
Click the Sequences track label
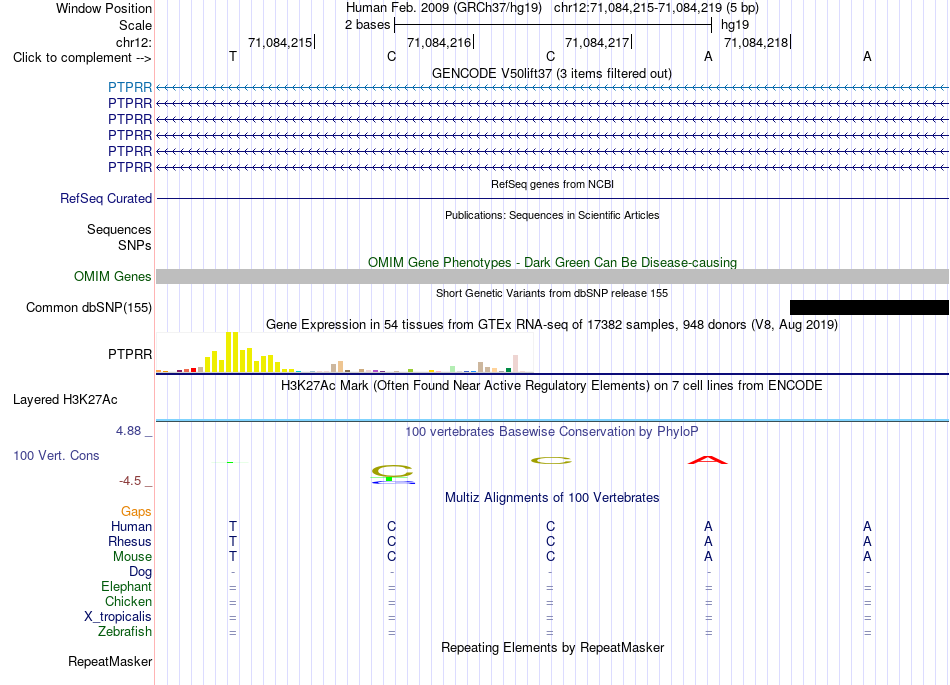119,230
